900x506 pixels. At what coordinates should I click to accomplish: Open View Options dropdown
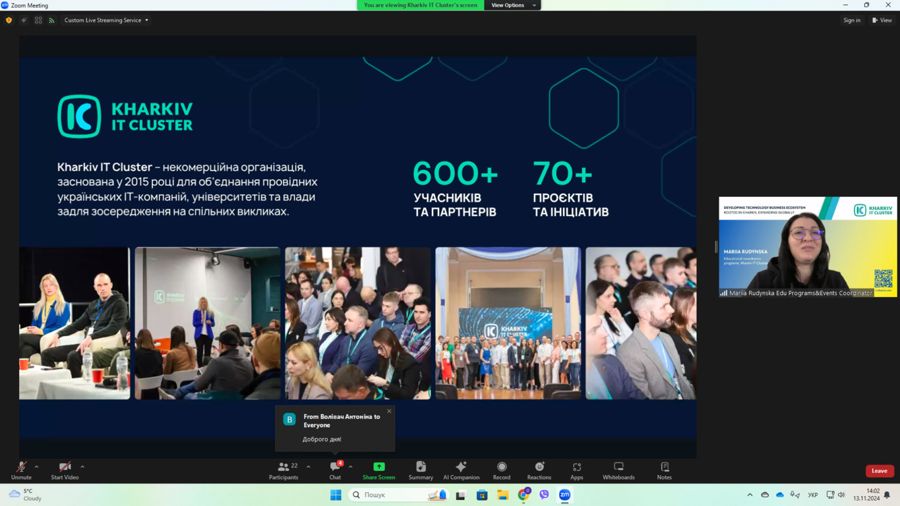512,5
